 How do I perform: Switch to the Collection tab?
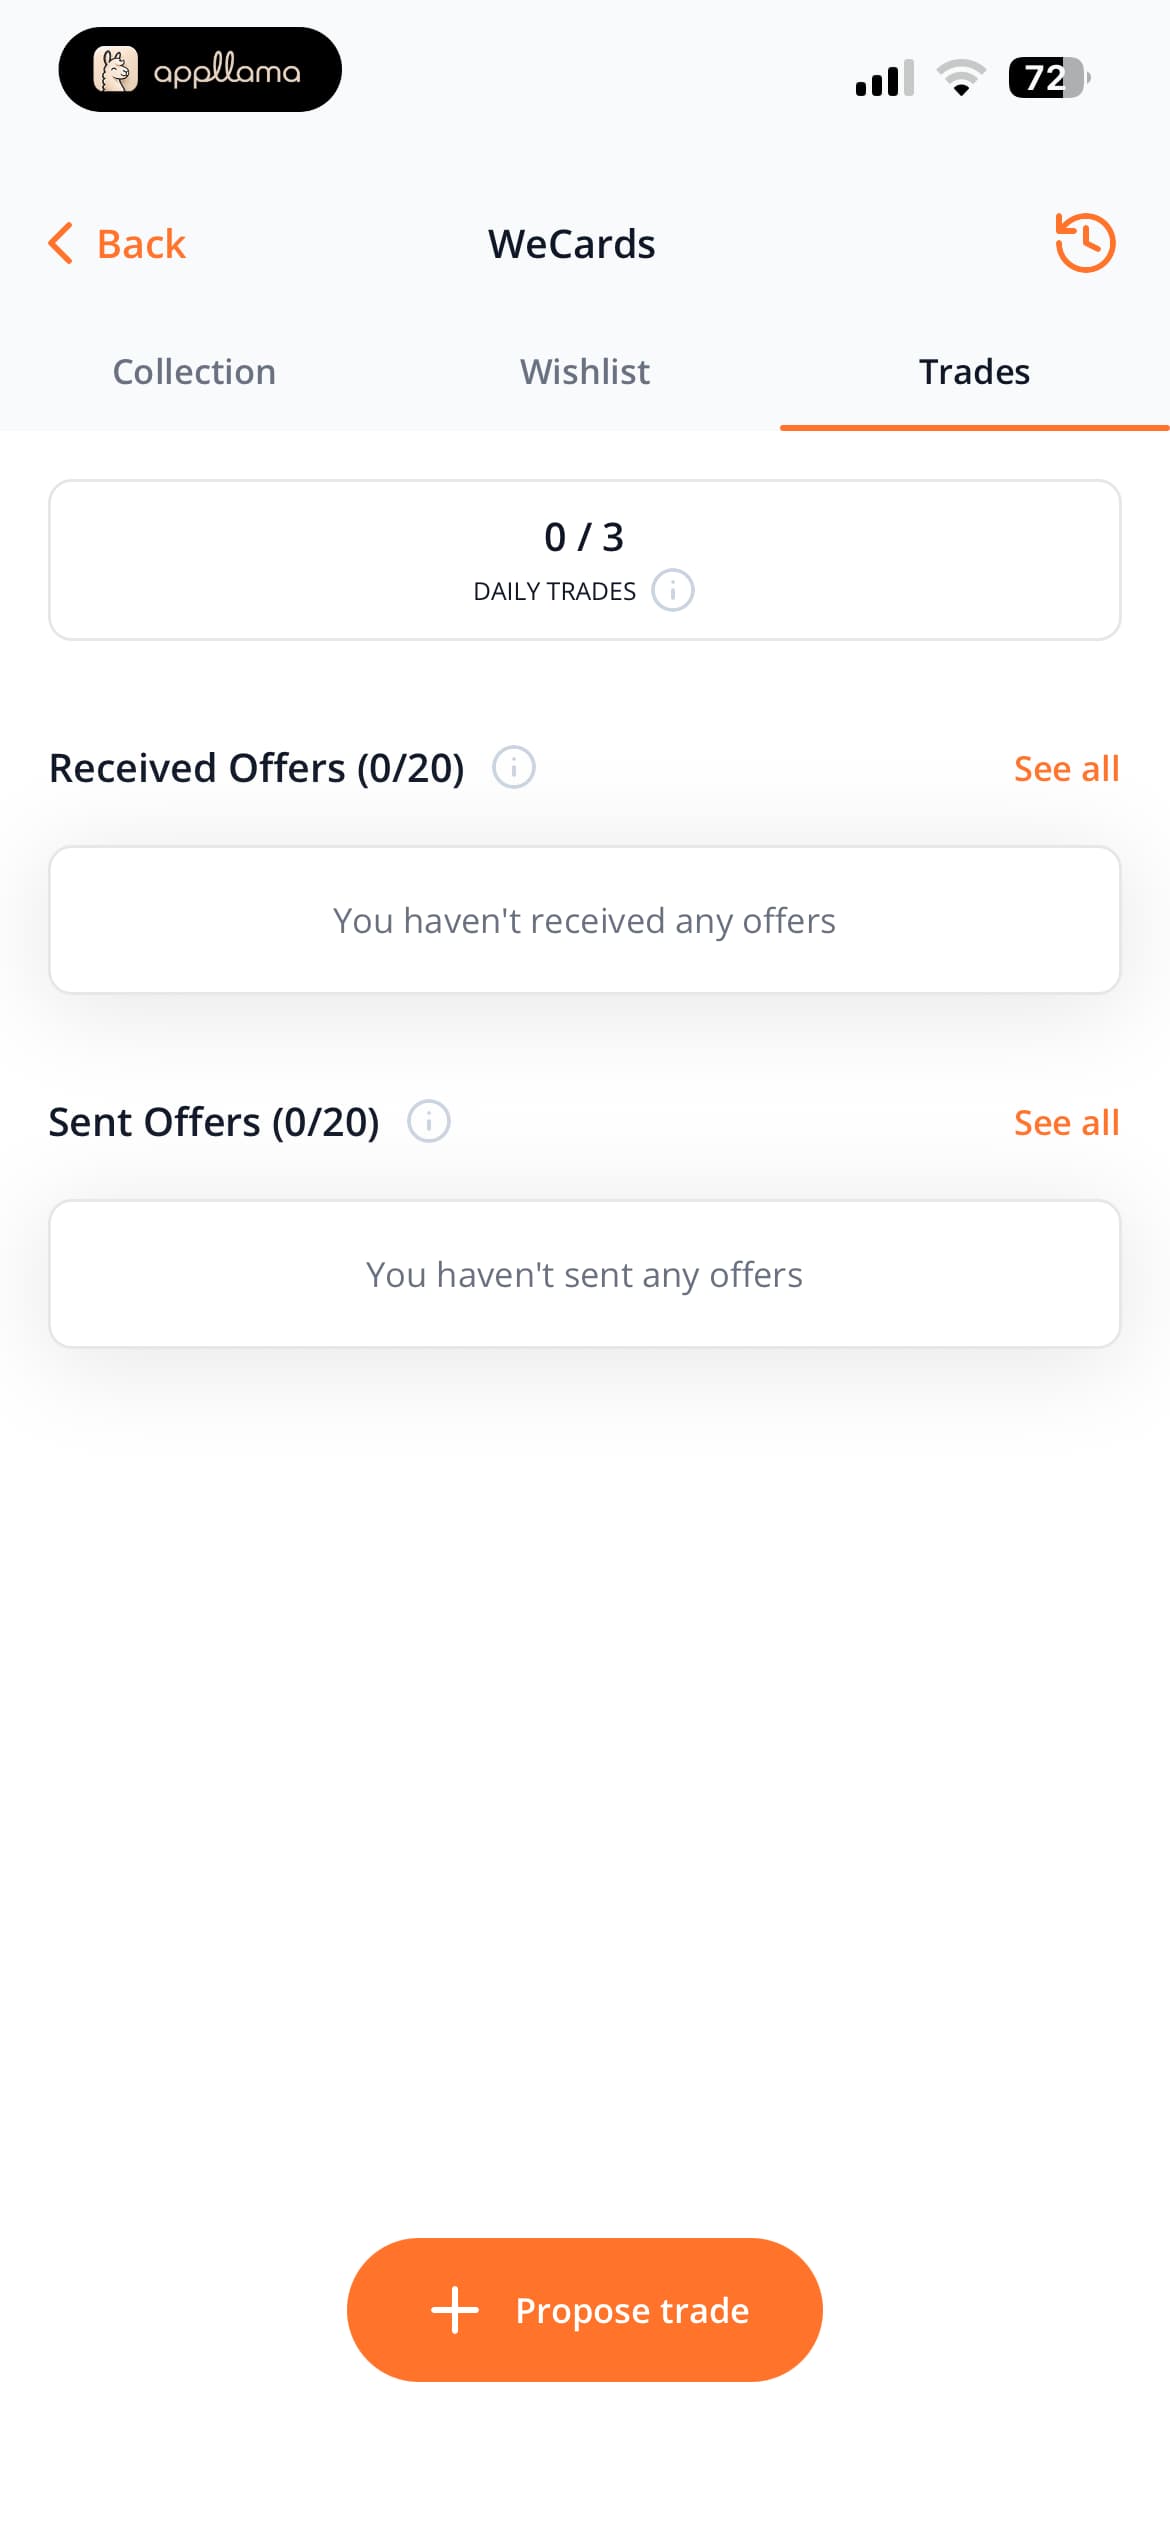click(x=194, y=372)
